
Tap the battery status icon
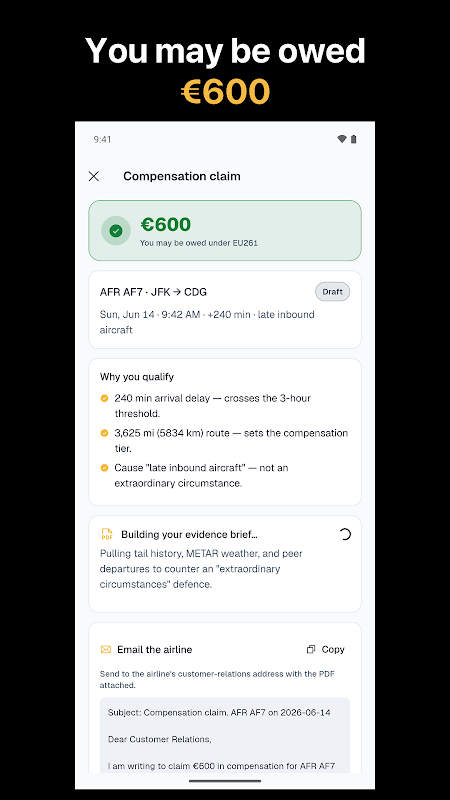tap(354, 139)
